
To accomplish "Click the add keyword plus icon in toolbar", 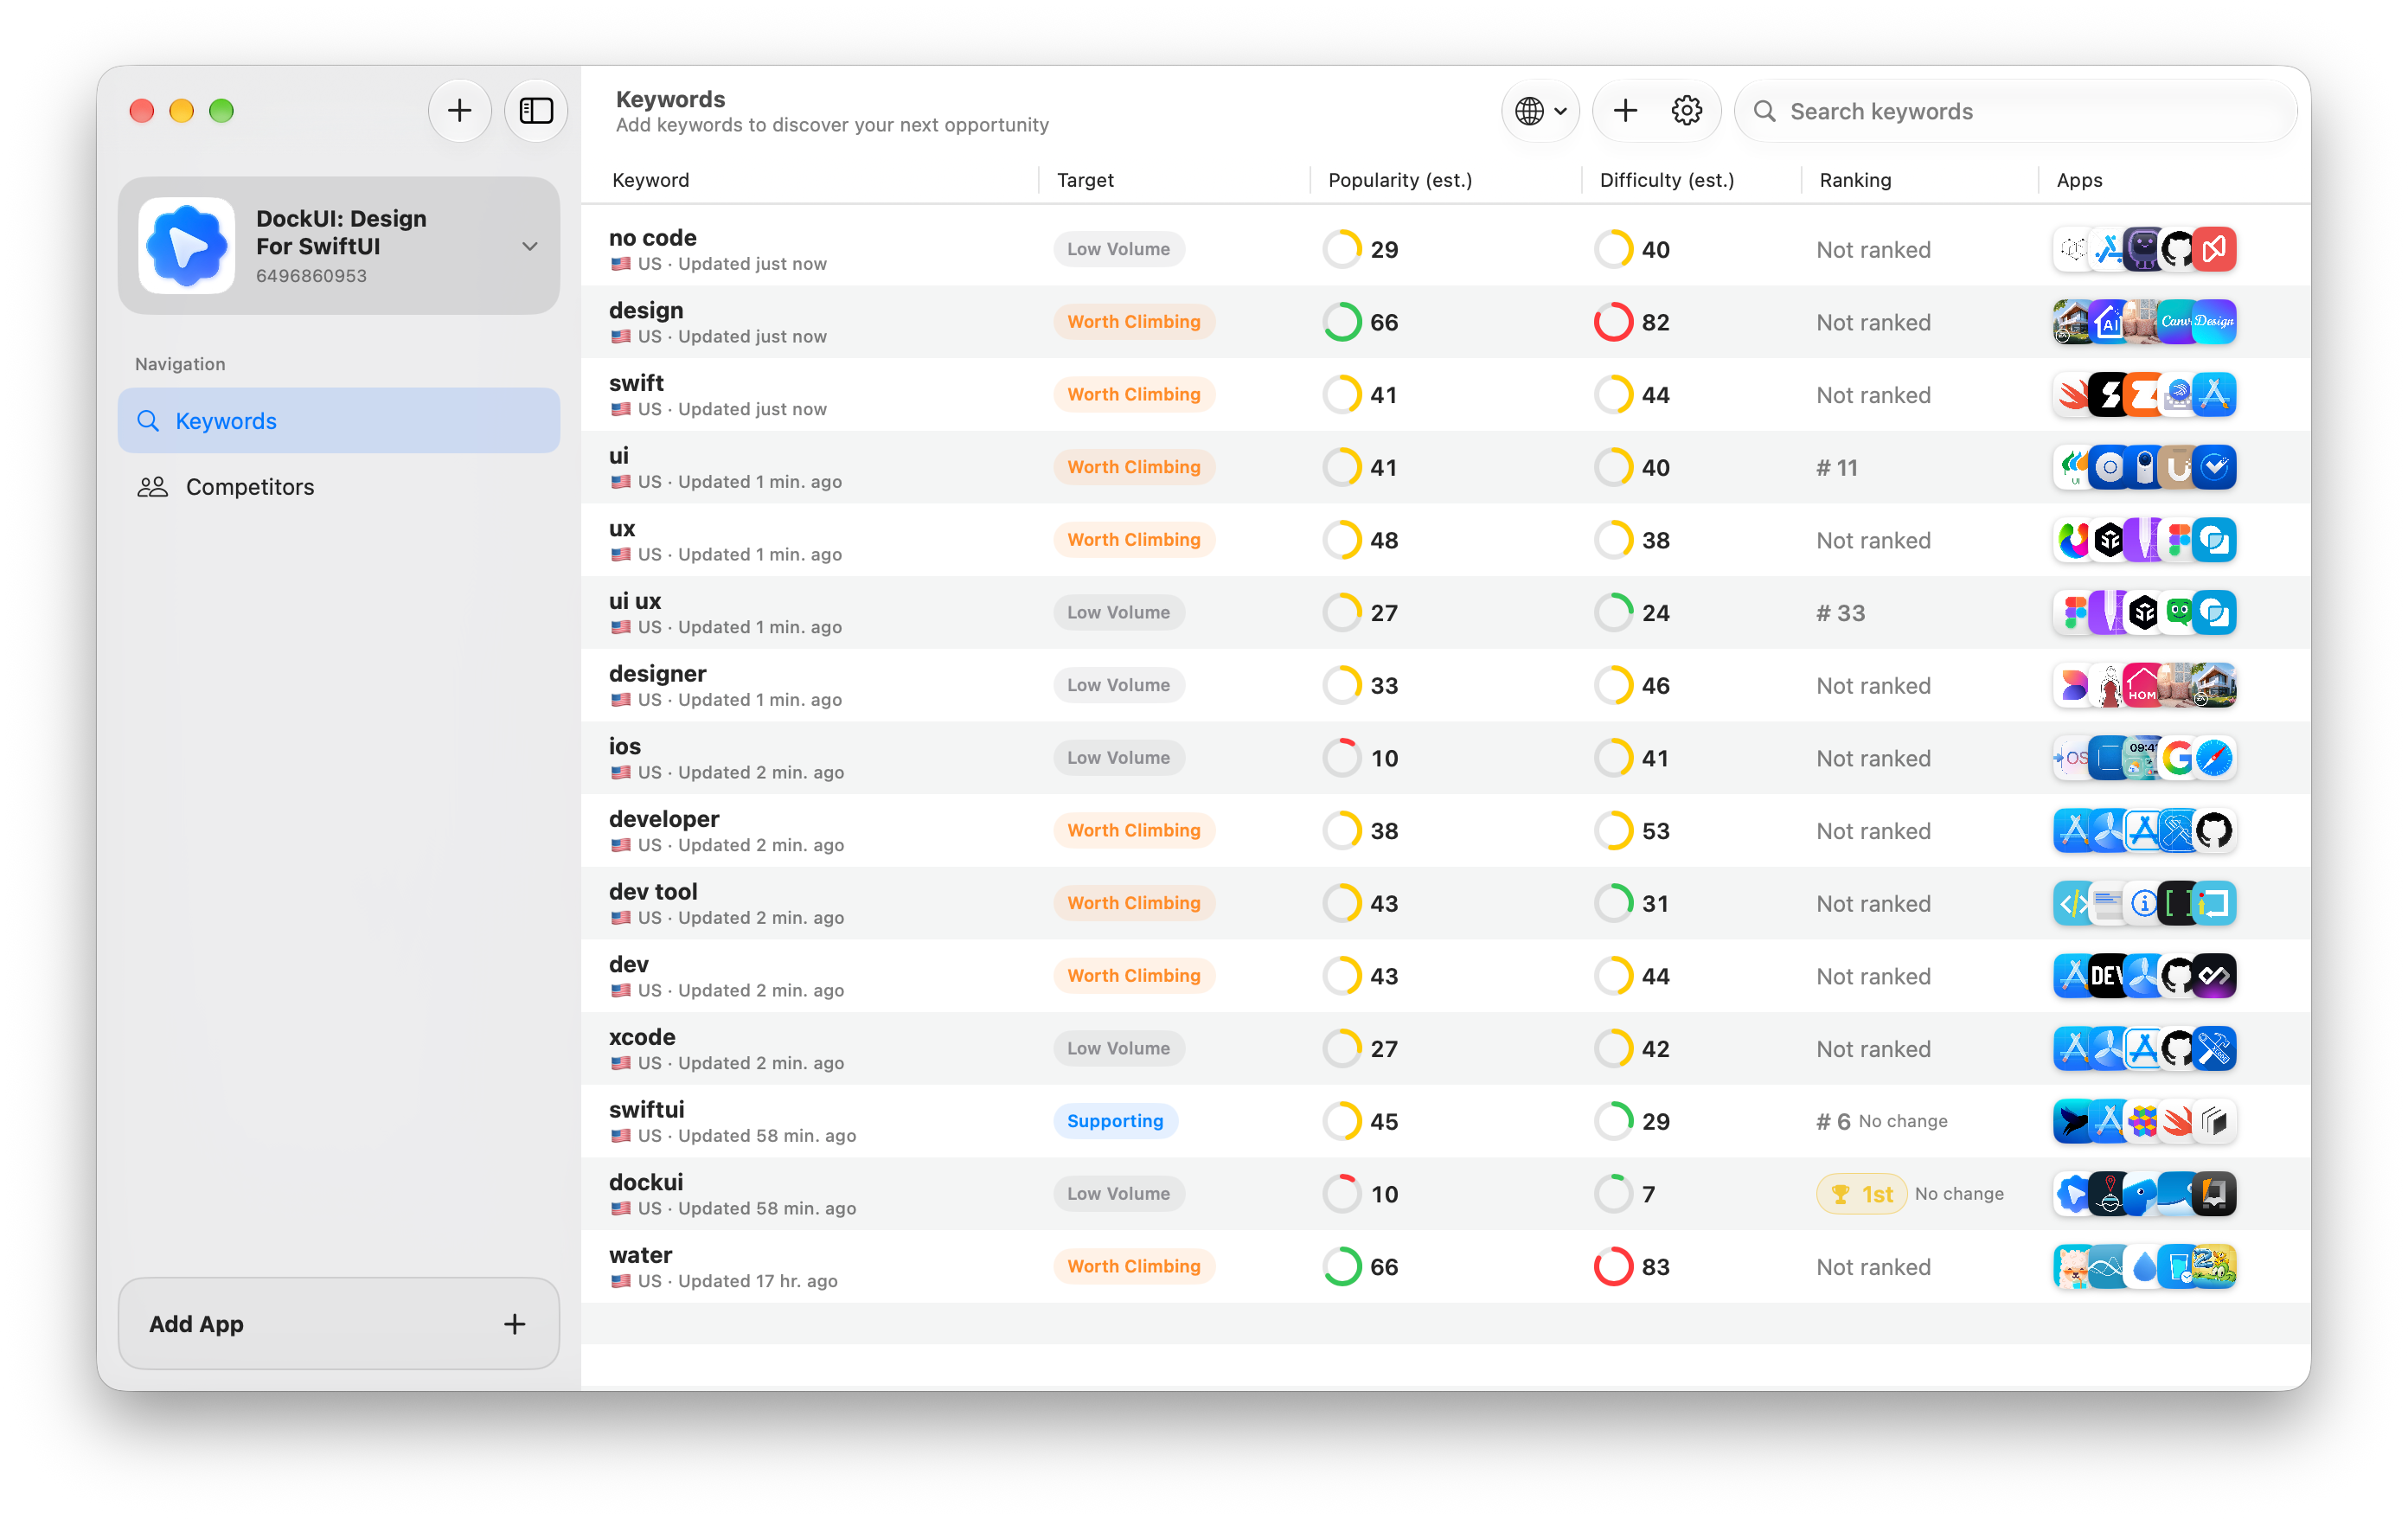I will [1625, 111].
